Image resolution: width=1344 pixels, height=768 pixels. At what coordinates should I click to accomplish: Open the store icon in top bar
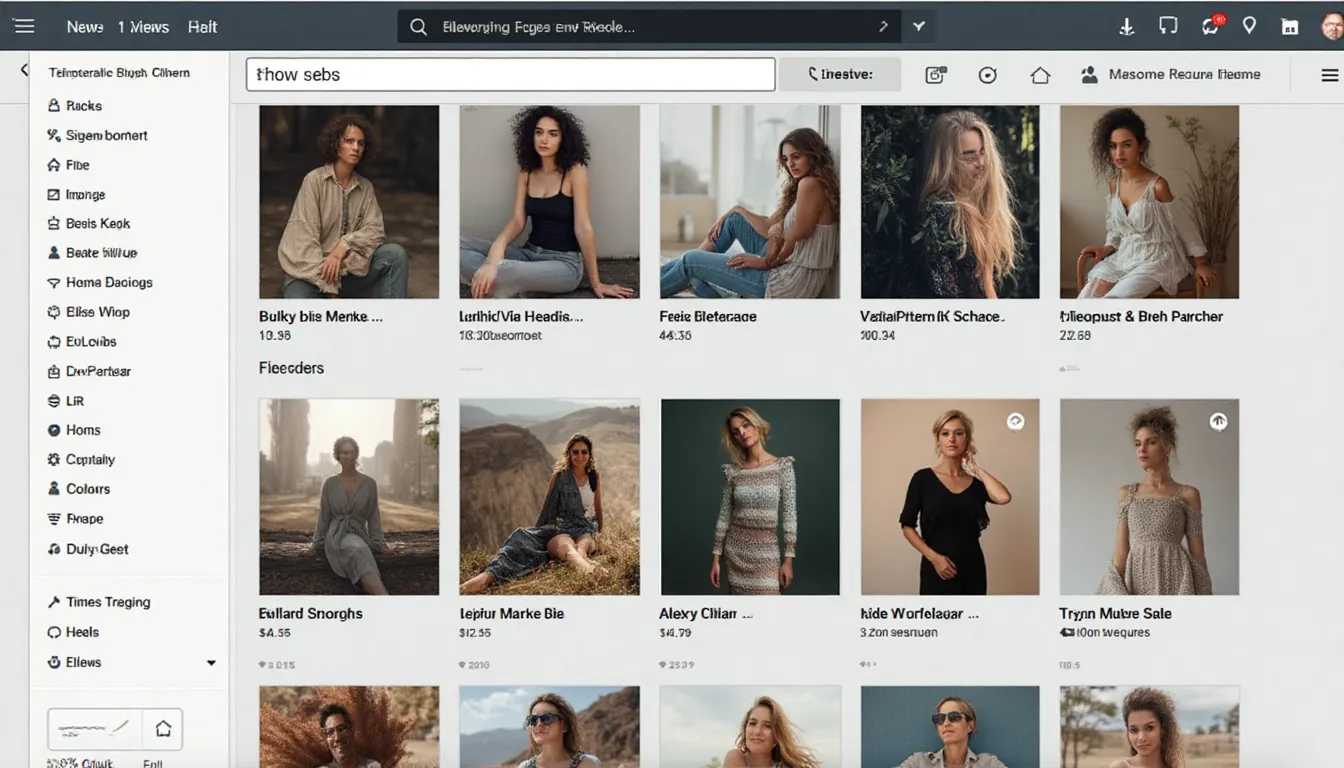point(1290,27)
